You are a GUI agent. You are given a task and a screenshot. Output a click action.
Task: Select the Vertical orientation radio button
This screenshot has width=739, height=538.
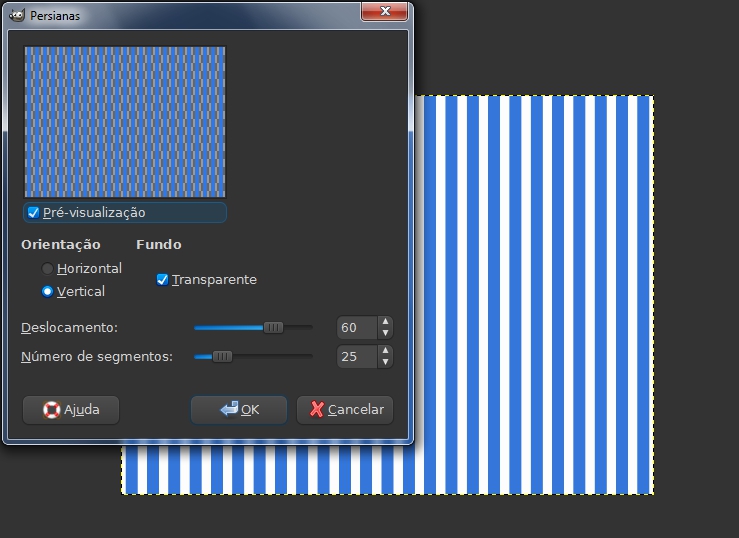[x=47, y=292]
